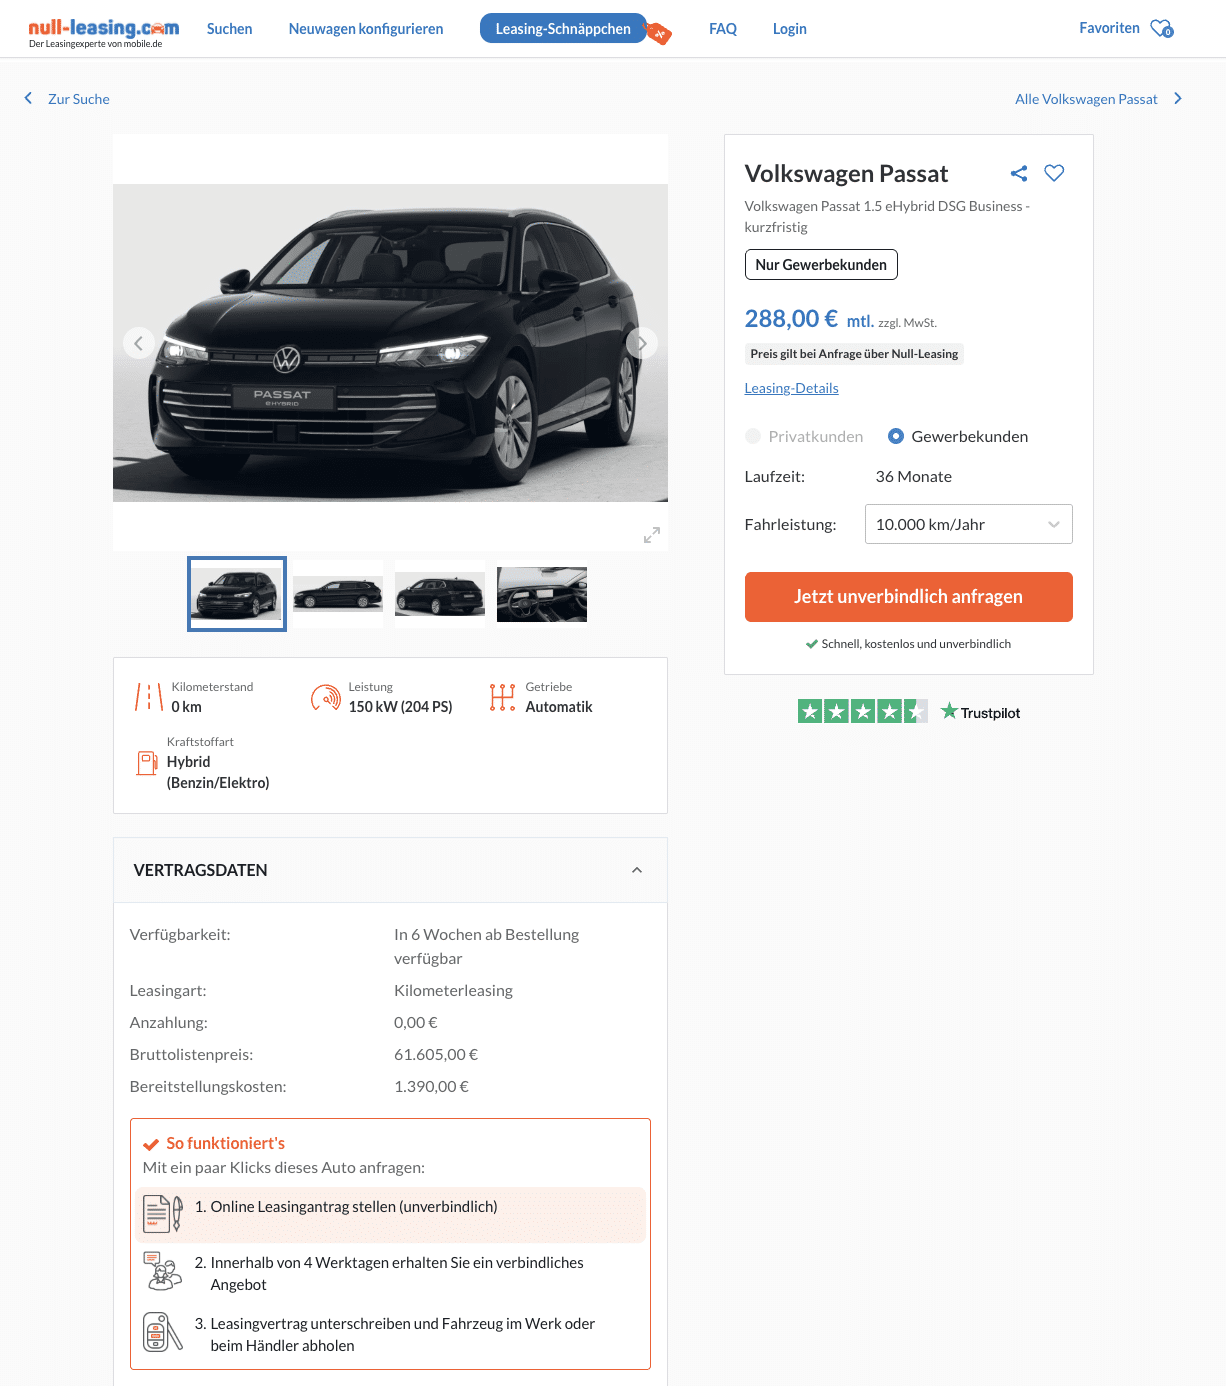Viewport: 1226px width, 1386px height.
Task: Click the share icon next to Volkswagen Passat
Action: click(1019, 173)
